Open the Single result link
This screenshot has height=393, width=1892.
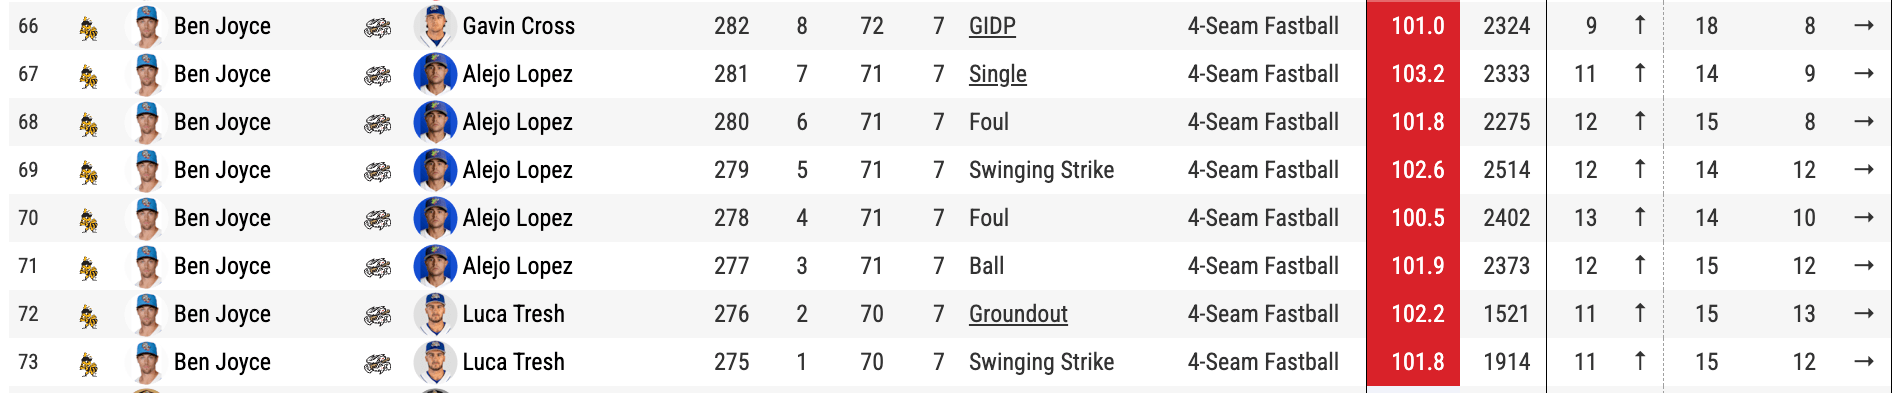point(998,74)
